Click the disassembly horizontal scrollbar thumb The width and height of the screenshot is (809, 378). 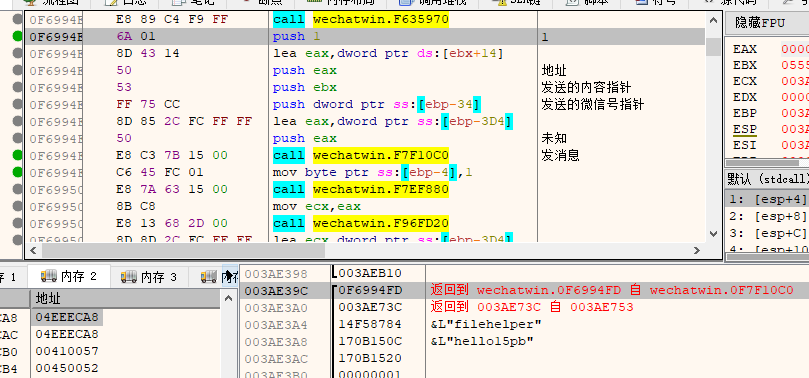tap(183, 251)
